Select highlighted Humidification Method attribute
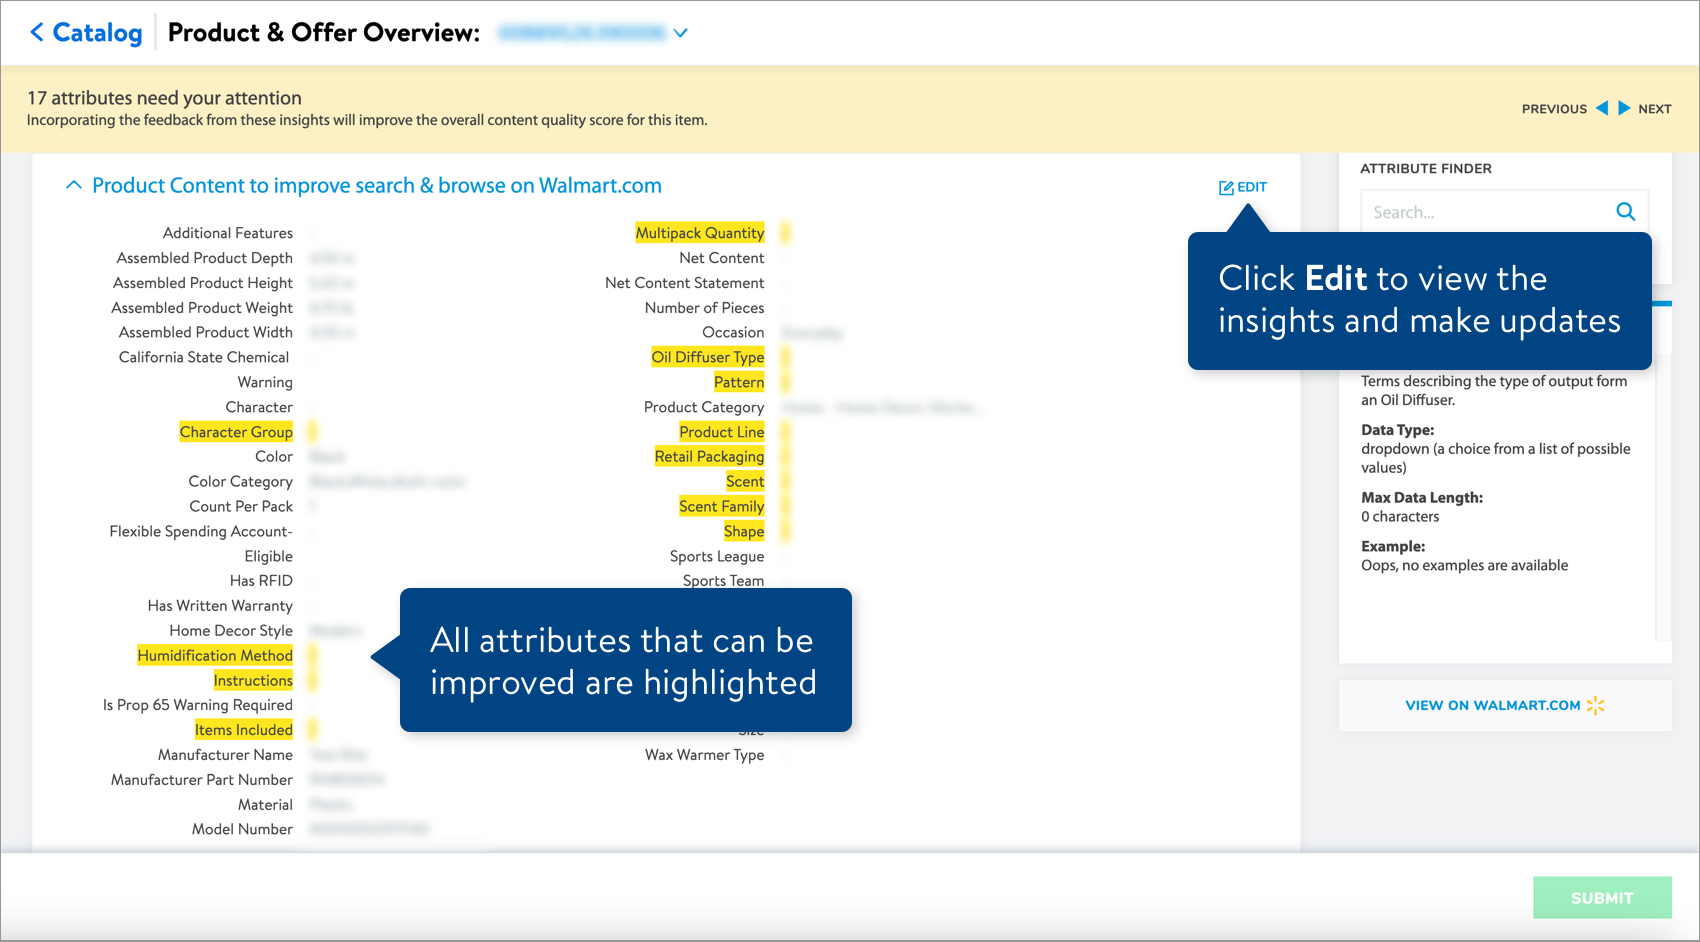 215,656
